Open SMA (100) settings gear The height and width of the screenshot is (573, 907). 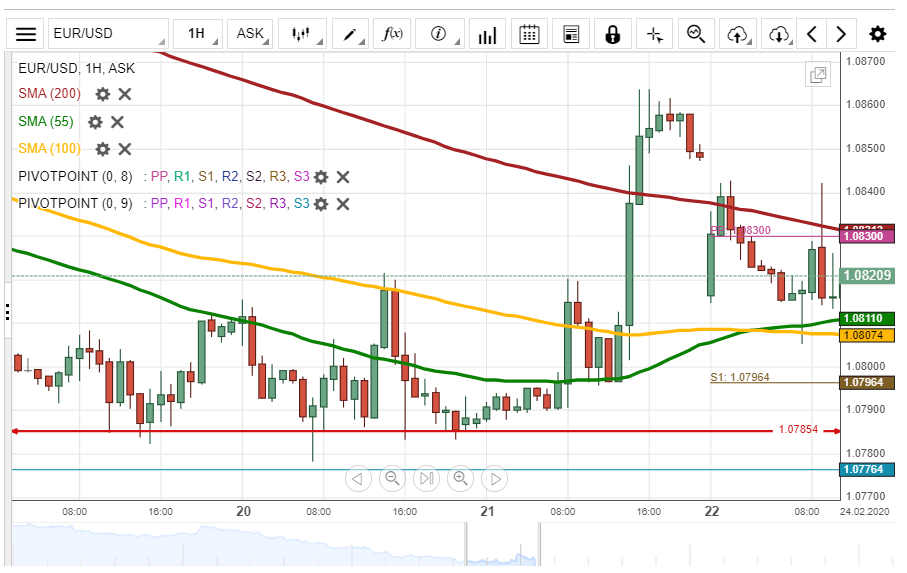102,149
